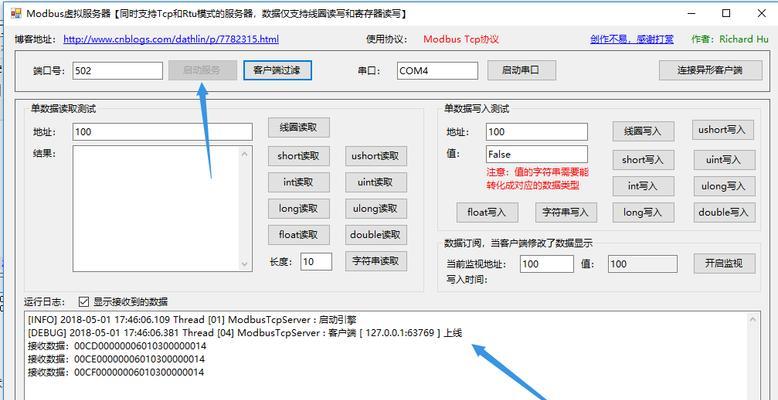Viewport: 778px width, 400px height.
Task: Click the read test 地址 field
Action: click(162, 132)
